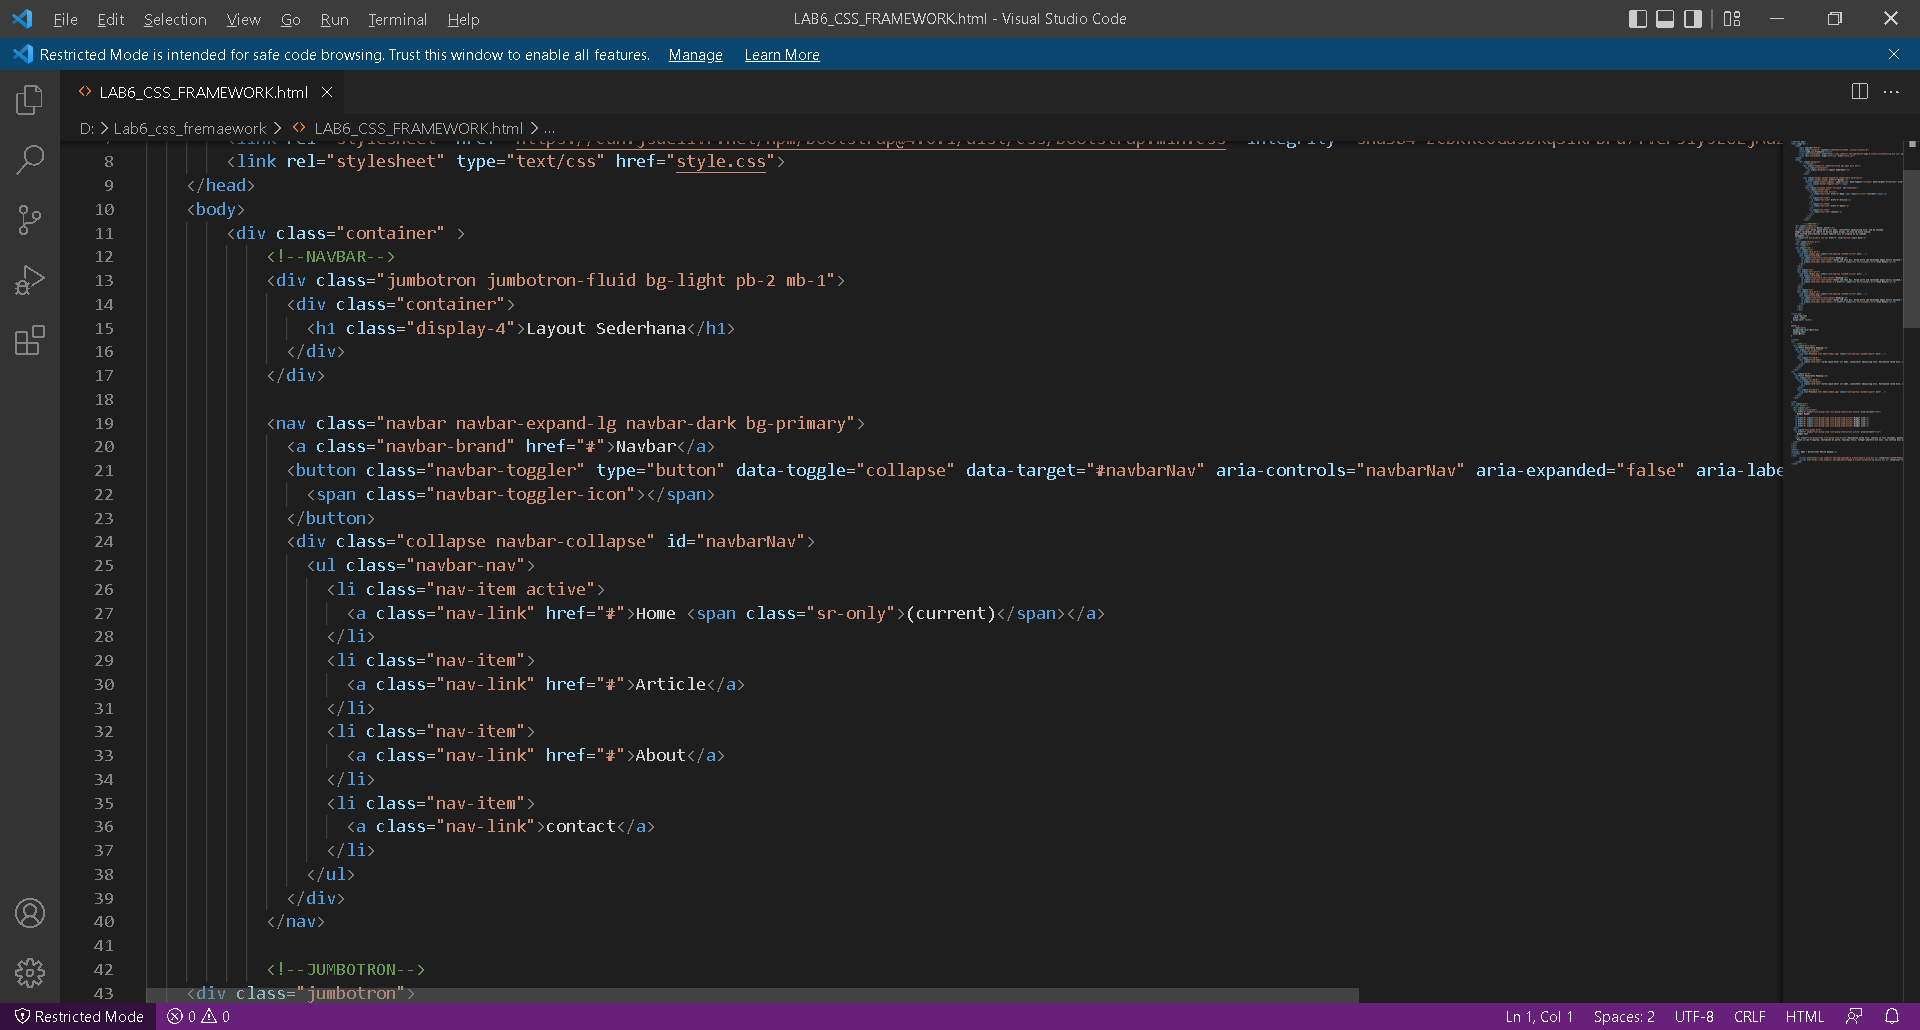Toggle the bottom panel visibility

pyautogui.click(x=1665, y=18)
